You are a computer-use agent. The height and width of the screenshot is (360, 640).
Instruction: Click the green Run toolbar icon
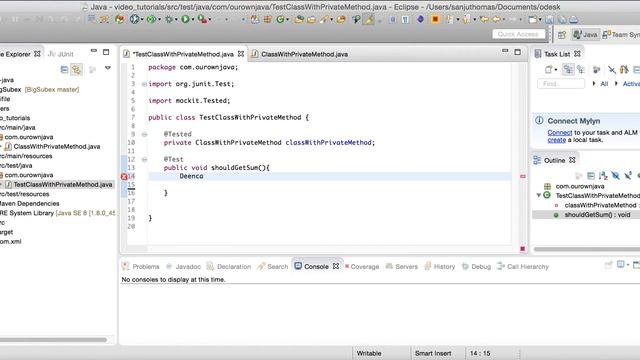(185, 19)
